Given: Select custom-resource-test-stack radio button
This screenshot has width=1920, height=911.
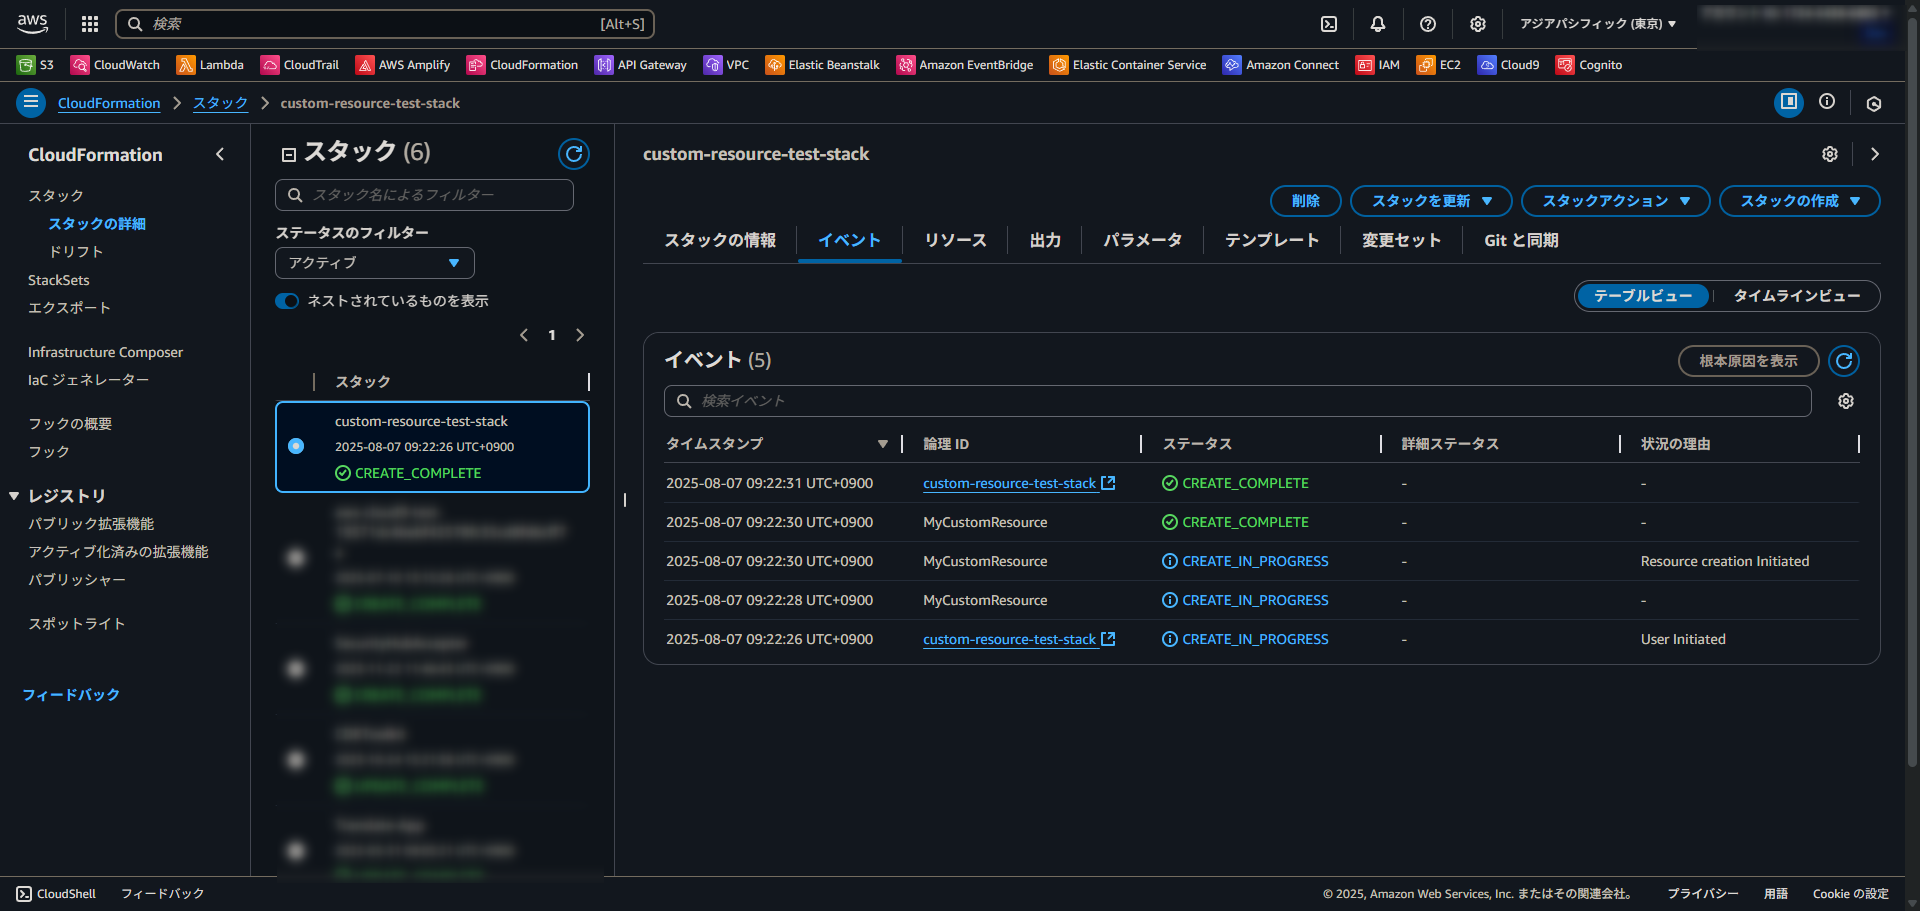Looking at the screenshot, I should coord(296,446).
